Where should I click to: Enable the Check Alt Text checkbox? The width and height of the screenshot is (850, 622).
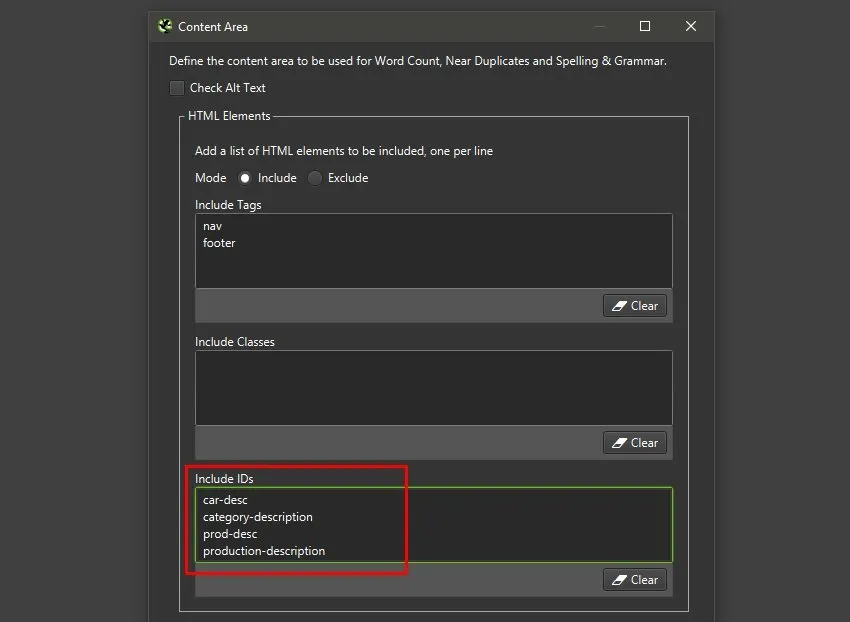[177, 88]
